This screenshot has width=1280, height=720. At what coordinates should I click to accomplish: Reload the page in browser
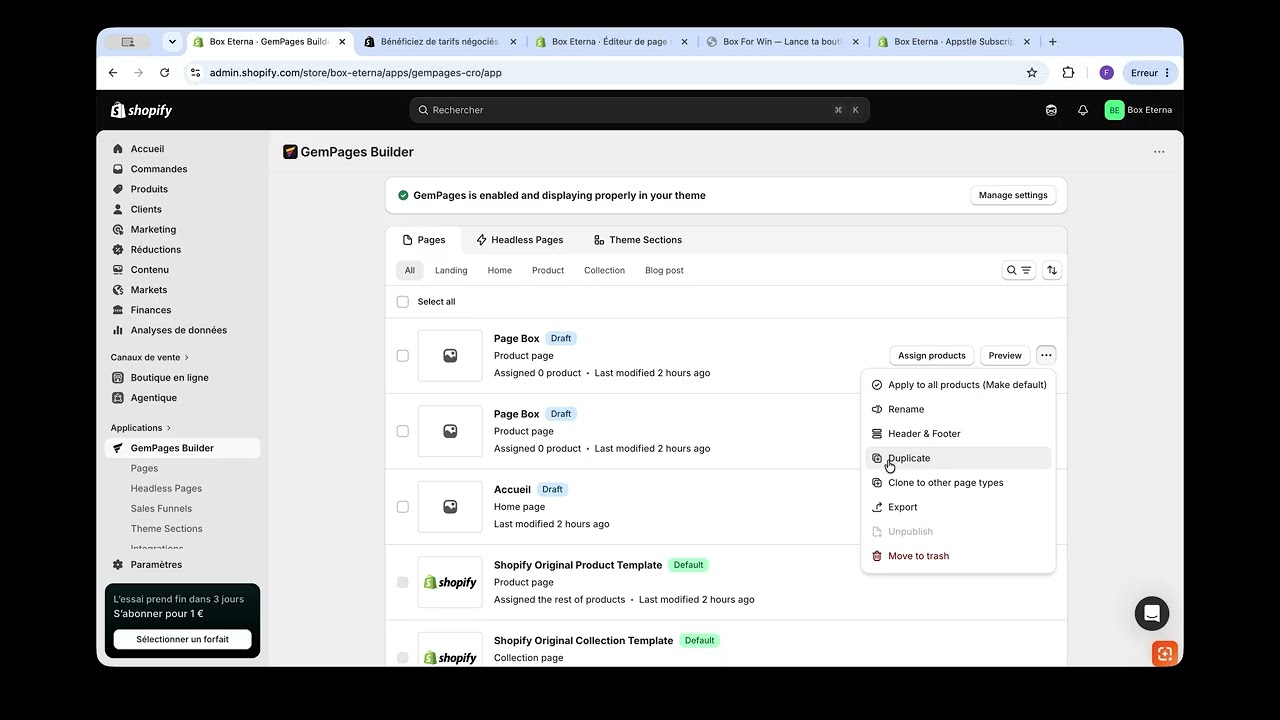coord(164,73)
